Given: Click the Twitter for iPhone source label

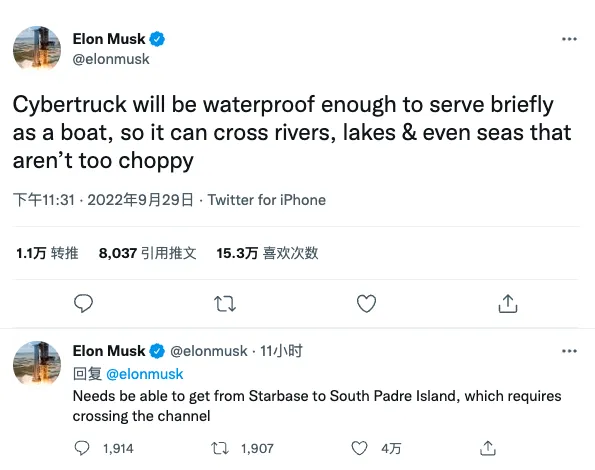Looking at the screenshot, I should tap(267, 200).
